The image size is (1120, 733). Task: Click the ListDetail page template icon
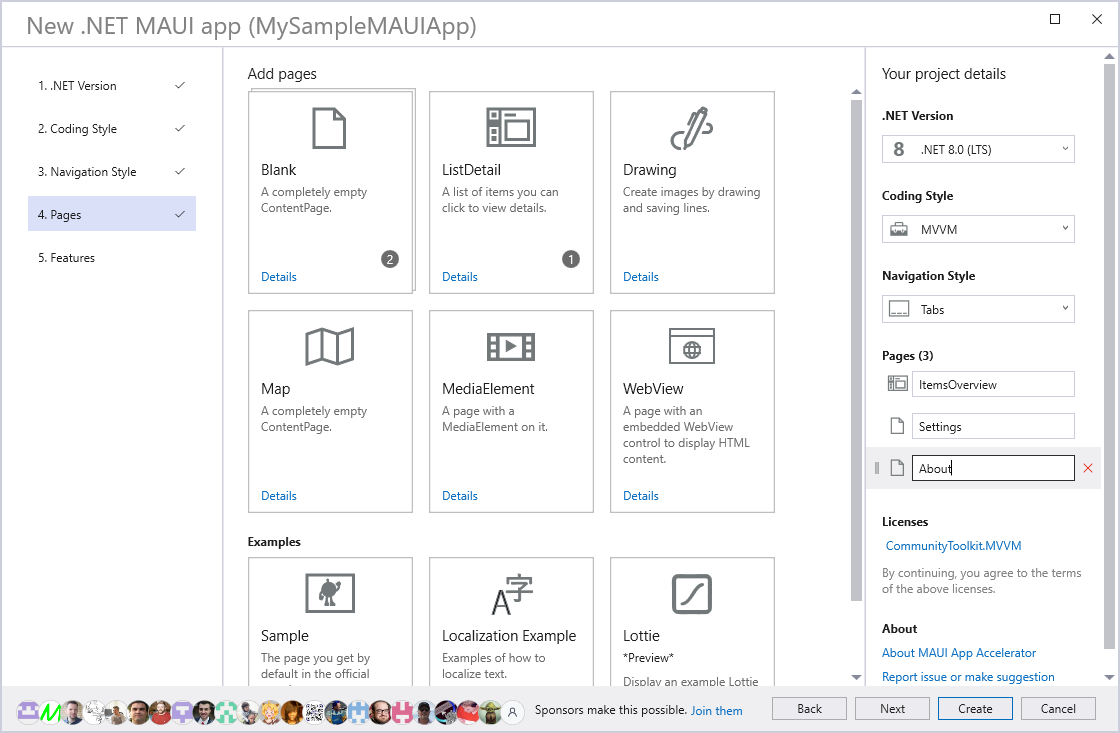tap(511, 128)
